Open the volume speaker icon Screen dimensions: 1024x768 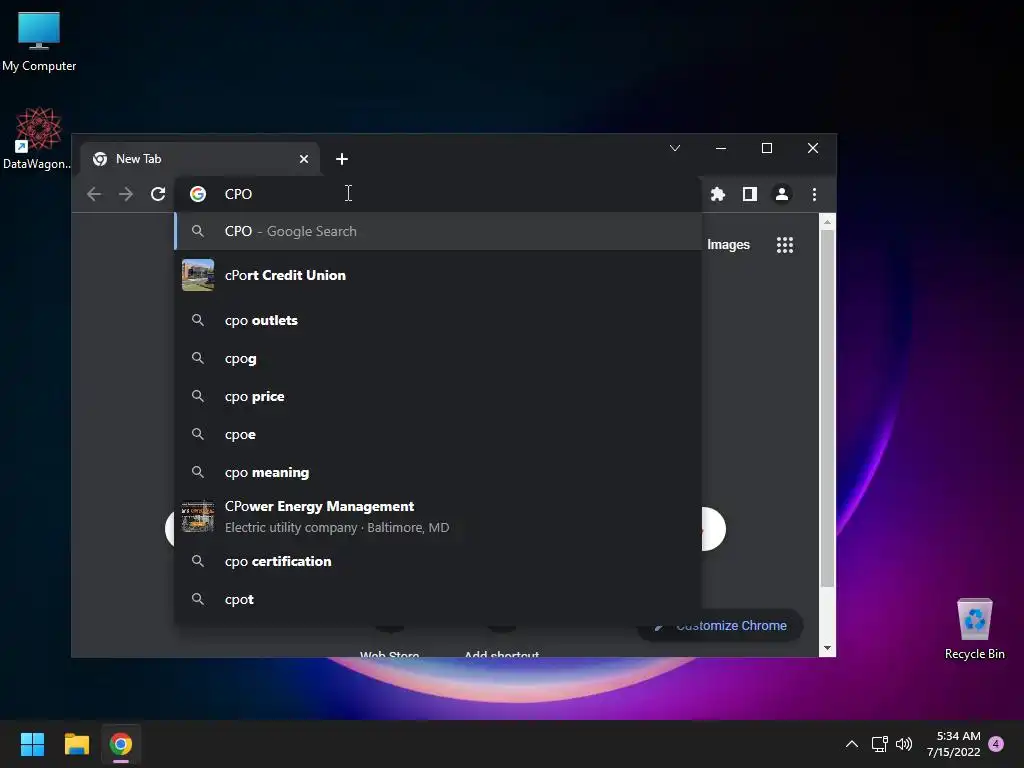(904, 744)
